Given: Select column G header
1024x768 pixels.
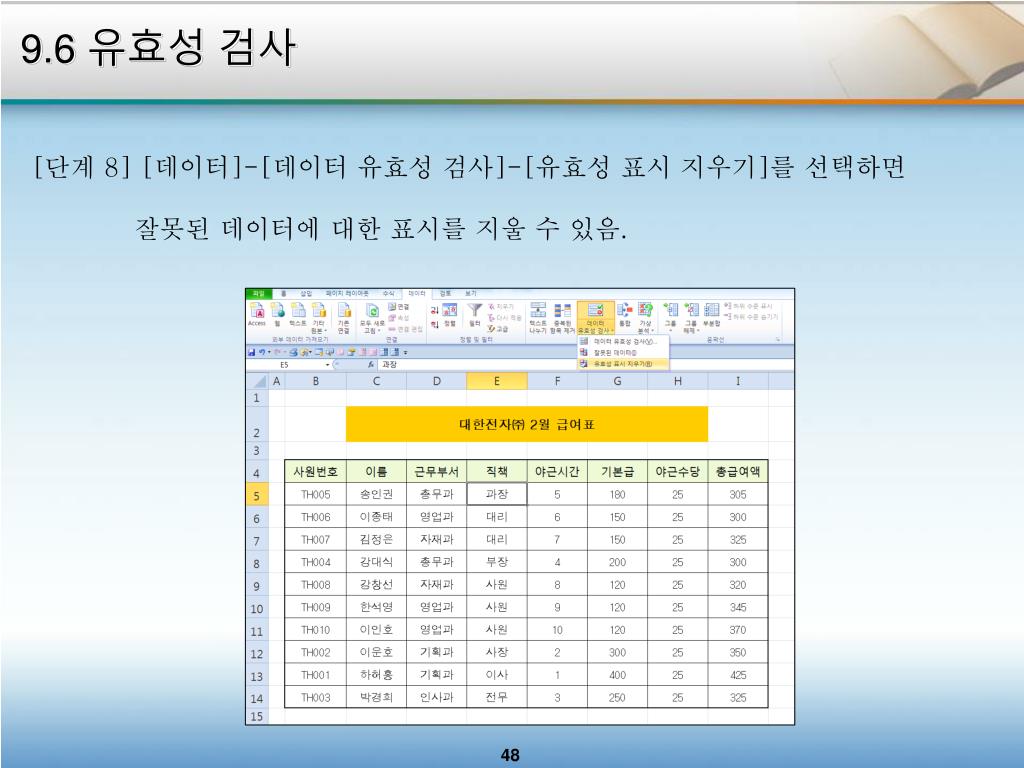Looking at the screenshot, I should 617,381.
